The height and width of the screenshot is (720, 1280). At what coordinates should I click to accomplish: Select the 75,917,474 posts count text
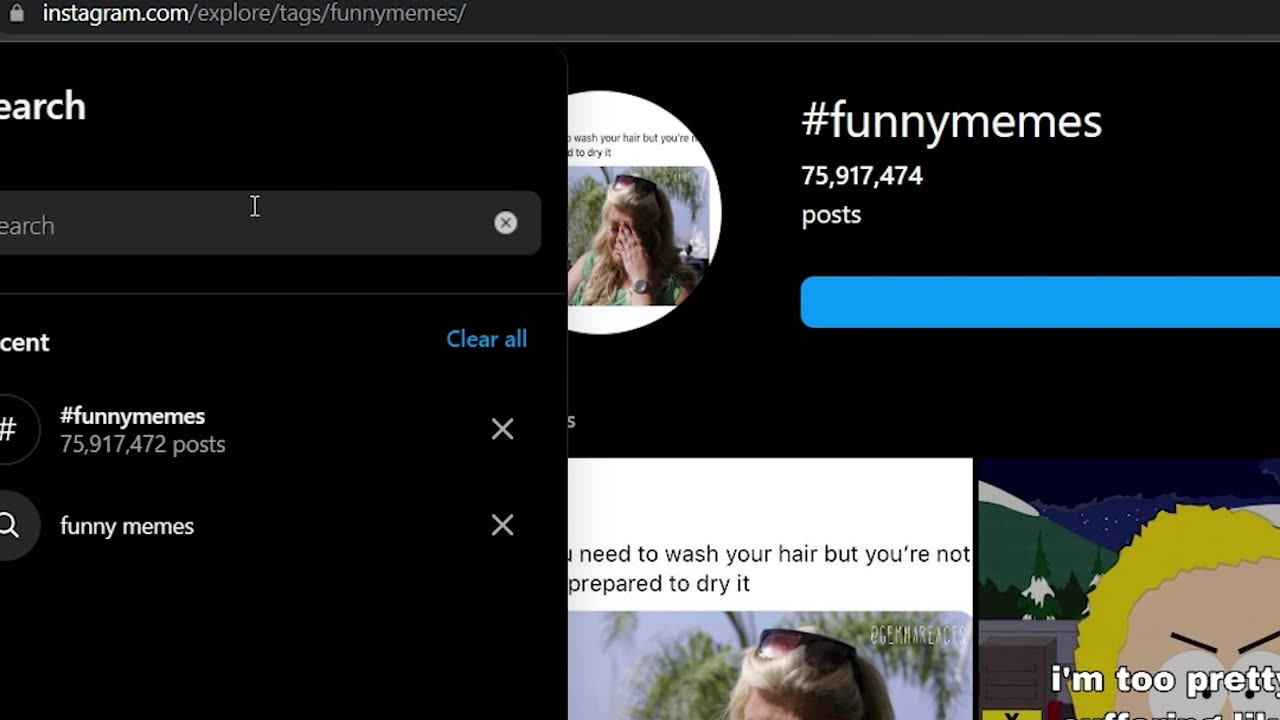pos(862,176)
